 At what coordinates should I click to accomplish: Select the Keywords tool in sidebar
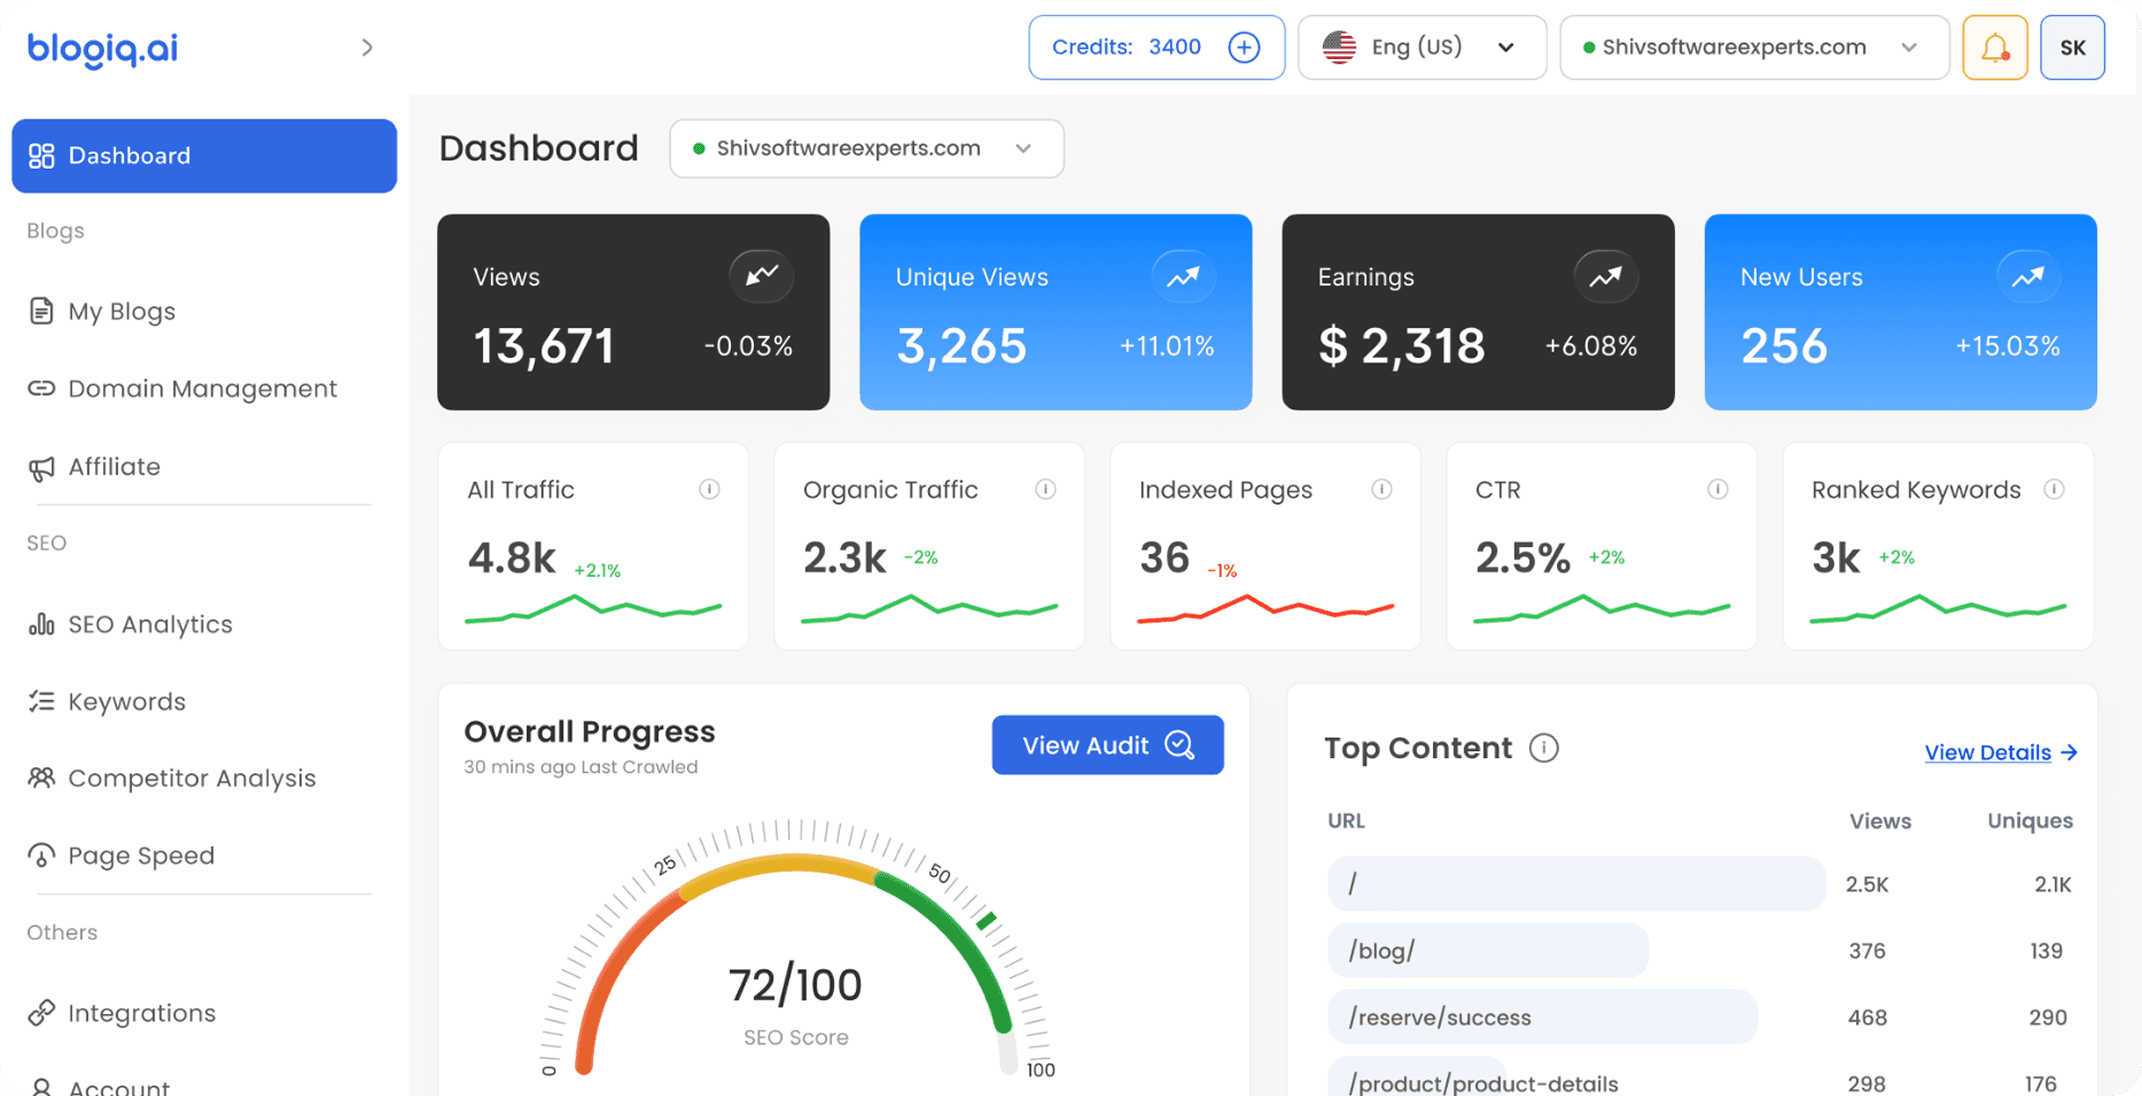[127, 701]
